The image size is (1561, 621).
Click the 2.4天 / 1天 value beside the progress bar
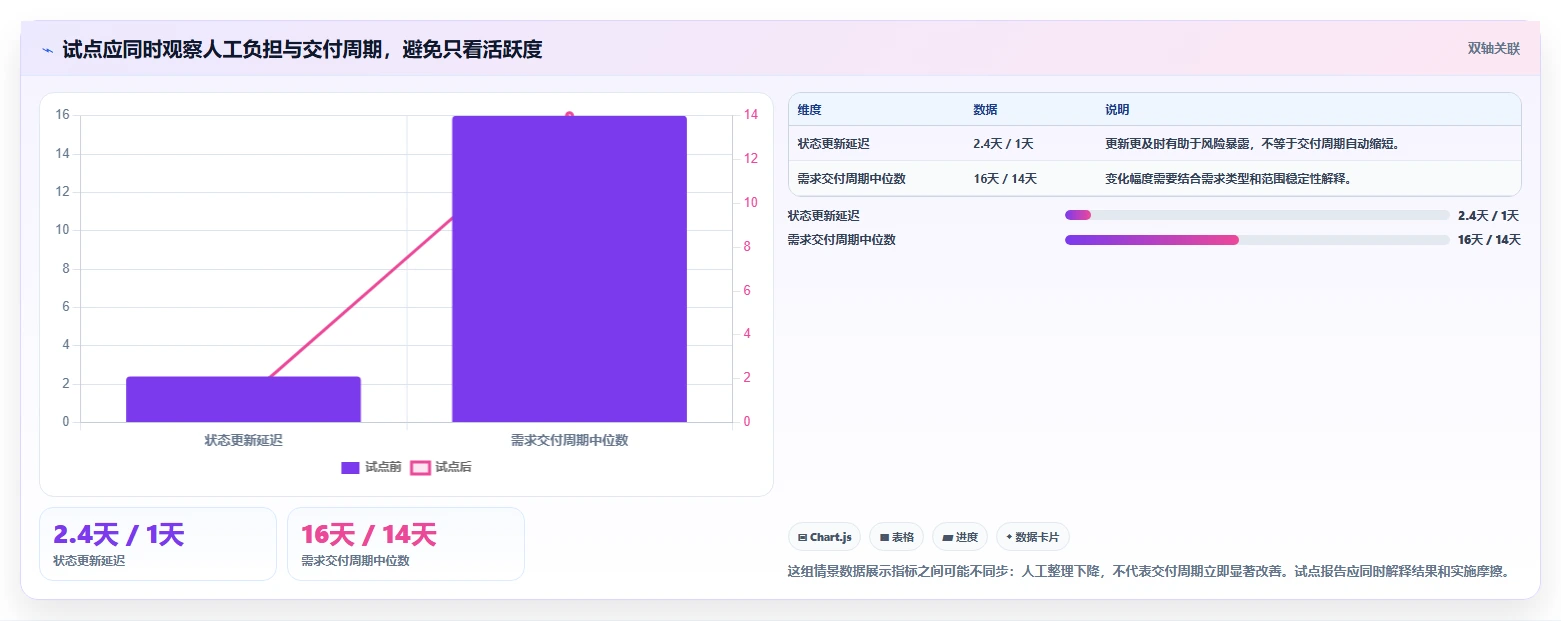tap(1489, 215)
